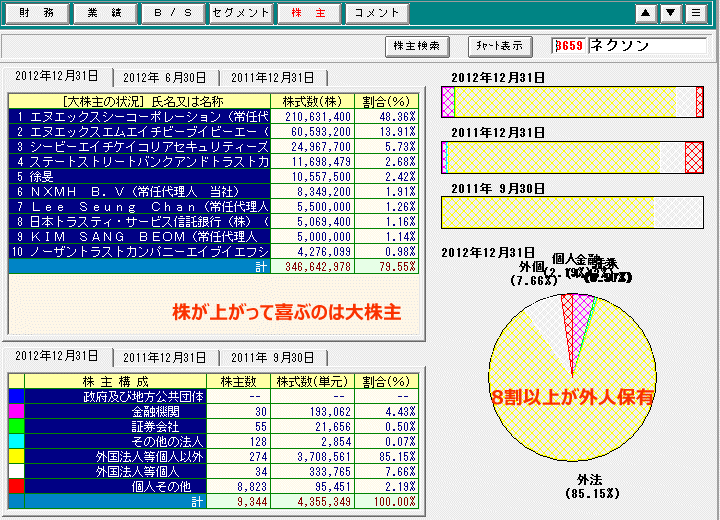Select the 証券会社 row label
This screenshot has width=720, height=520.
(x=115, y=427)
